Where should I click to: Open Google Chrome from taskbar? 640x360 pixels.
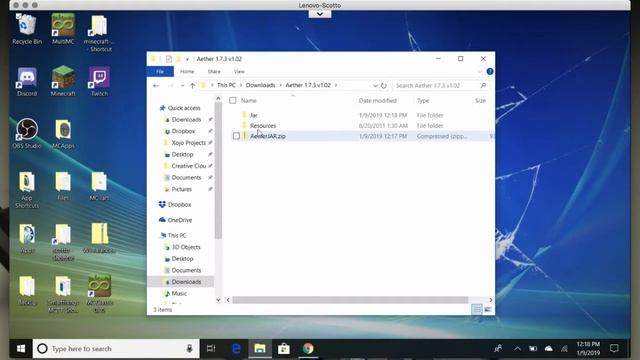click(308, 349)
